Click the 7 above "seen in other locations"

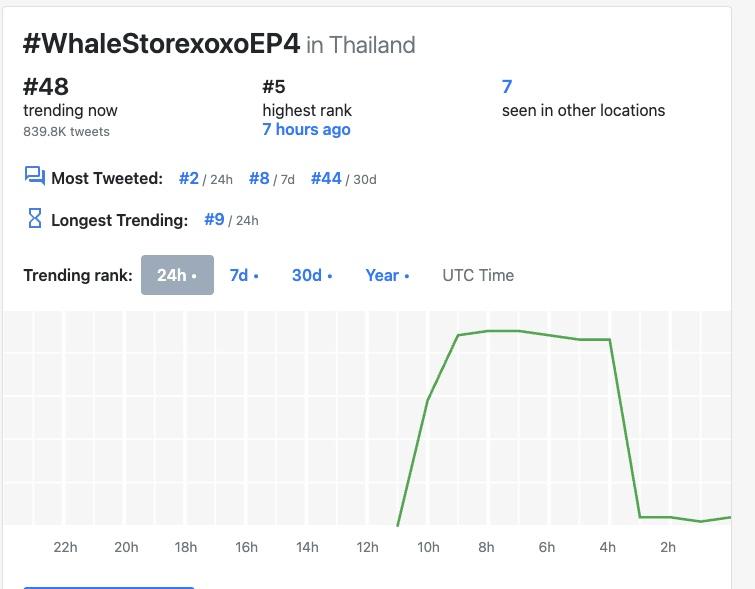(x=507, y=87)
